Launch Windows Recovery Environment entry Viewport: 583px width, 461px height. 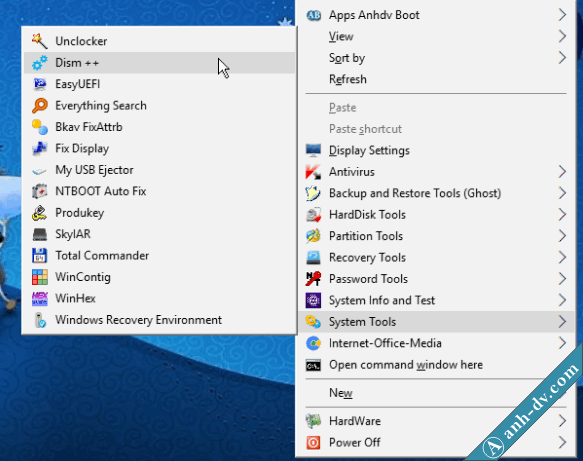point(160,320)
